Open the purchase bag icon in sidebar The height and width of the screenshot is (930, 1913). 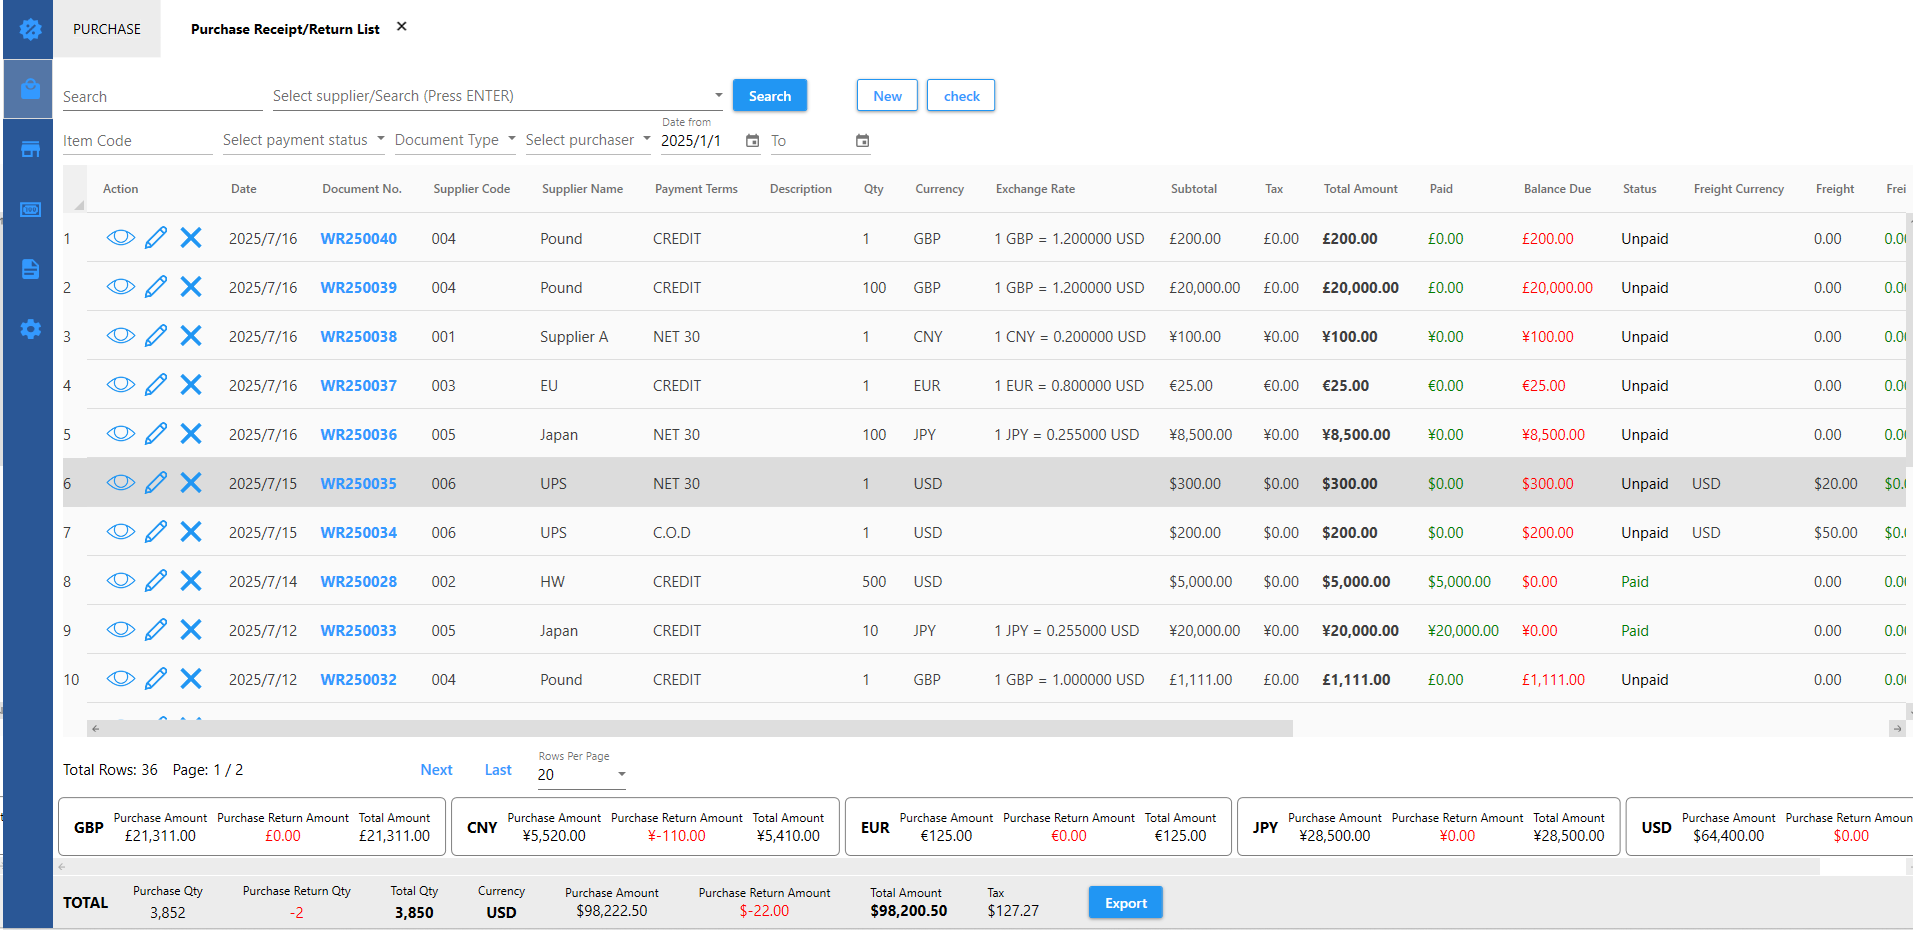click(30, 90)
